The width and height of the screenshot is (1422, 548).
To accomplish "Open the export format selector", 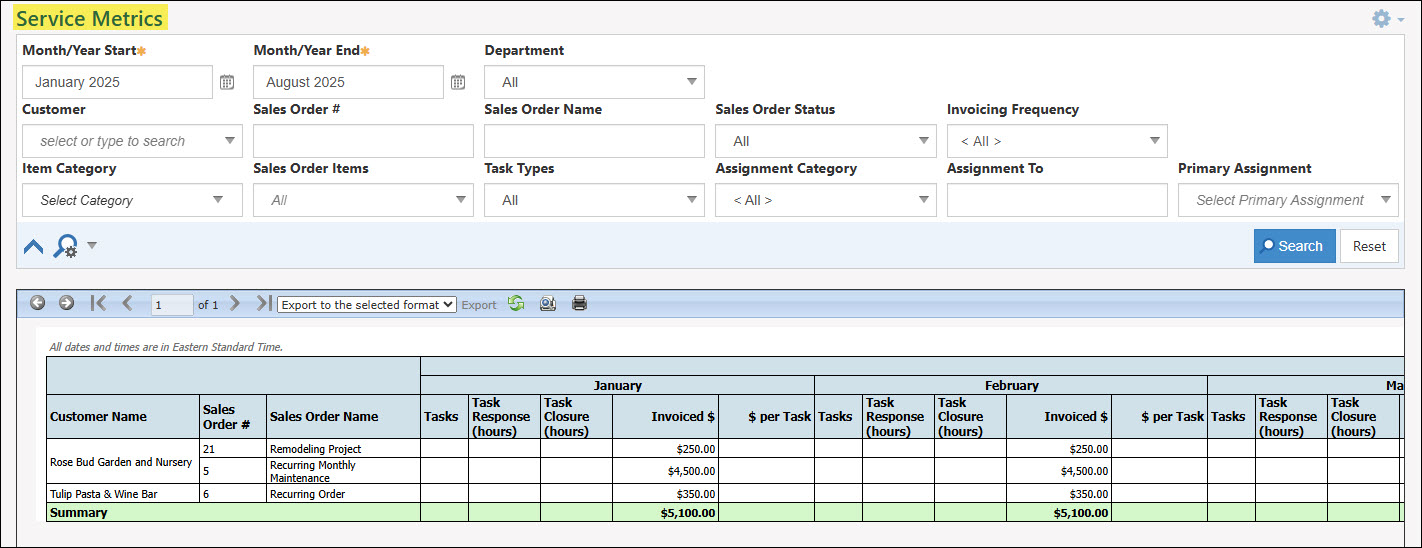I will pos(367,304).
